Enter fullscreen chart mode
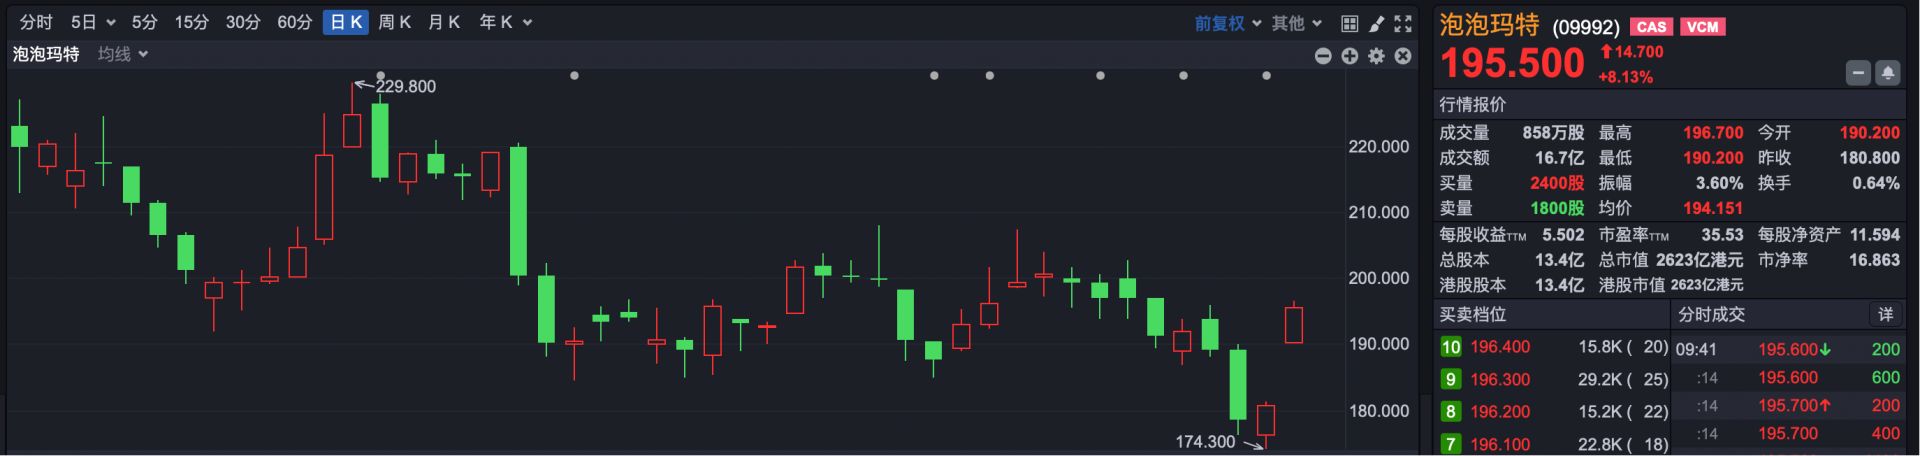Image resolution: width=1920 pixels, height=456 pixels. [1403, 23]
